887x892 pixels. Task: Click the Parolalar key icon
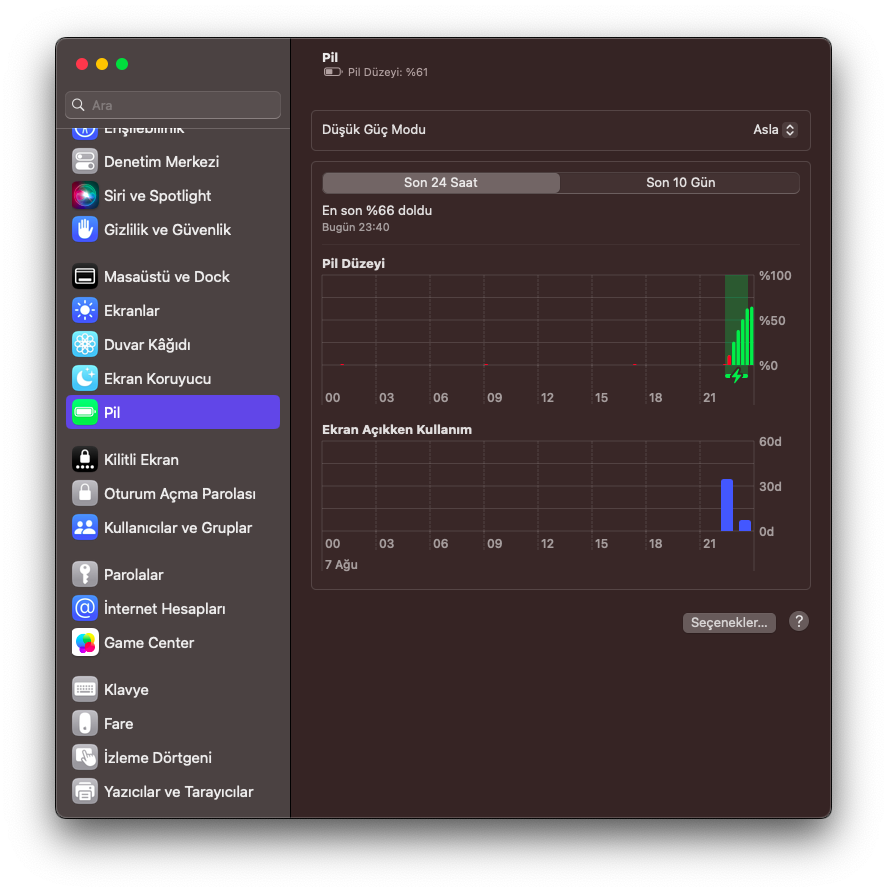[x=85, y=575]
